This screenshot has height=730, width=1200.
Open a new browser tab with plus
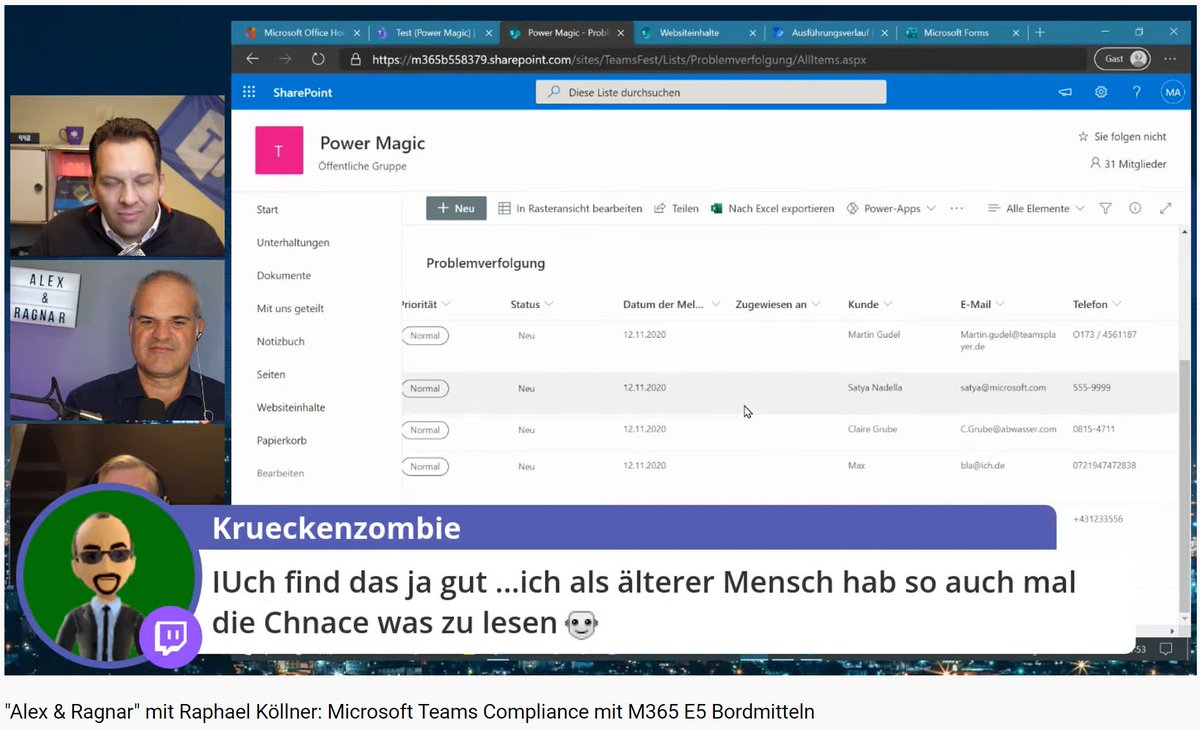pos(1040,32)
